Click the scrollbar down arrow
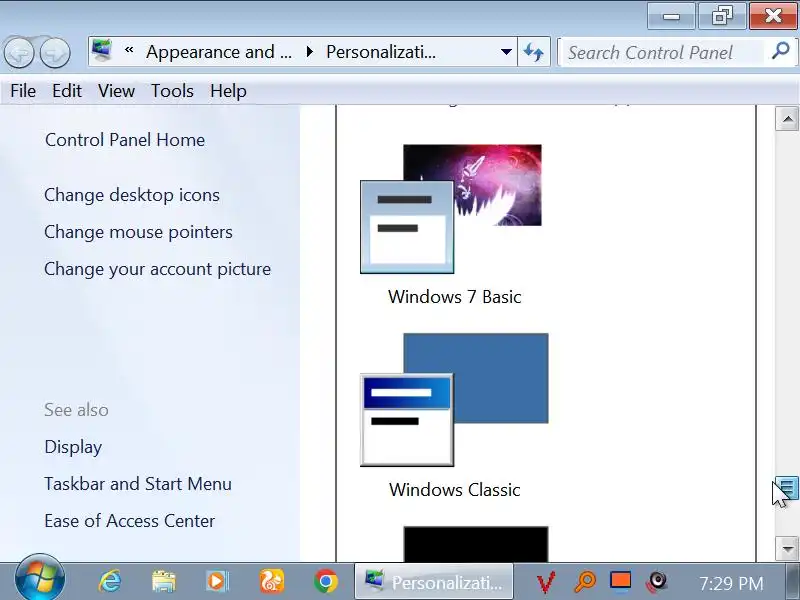The image size is (800, 600). point(787,549)
